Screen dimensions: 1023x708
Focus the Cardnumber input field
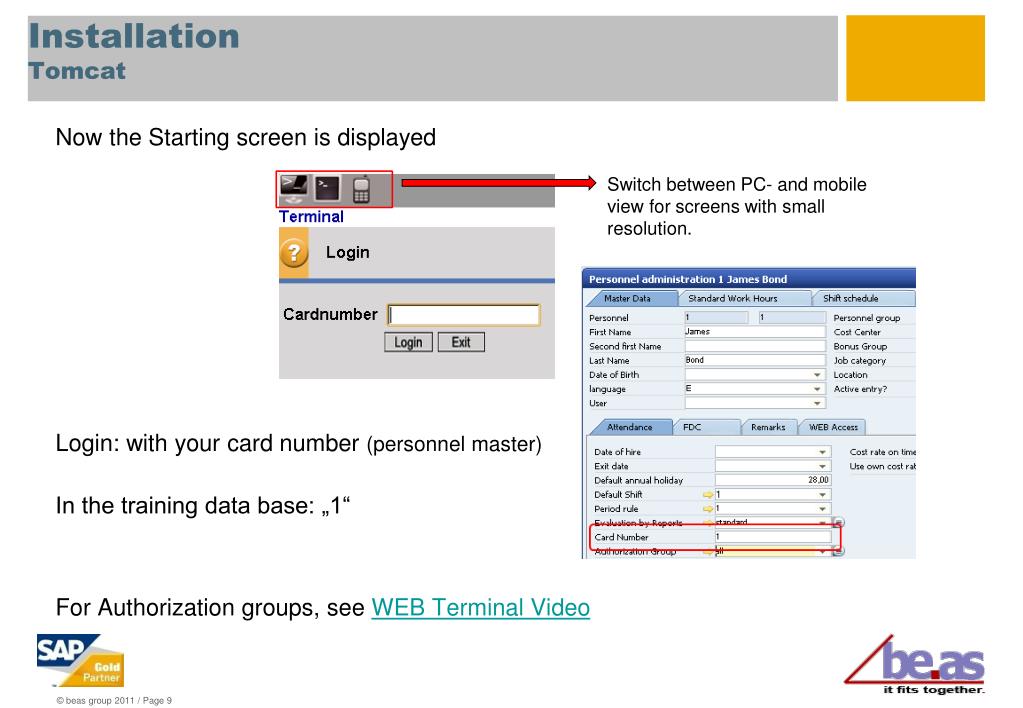pos(464,315)
